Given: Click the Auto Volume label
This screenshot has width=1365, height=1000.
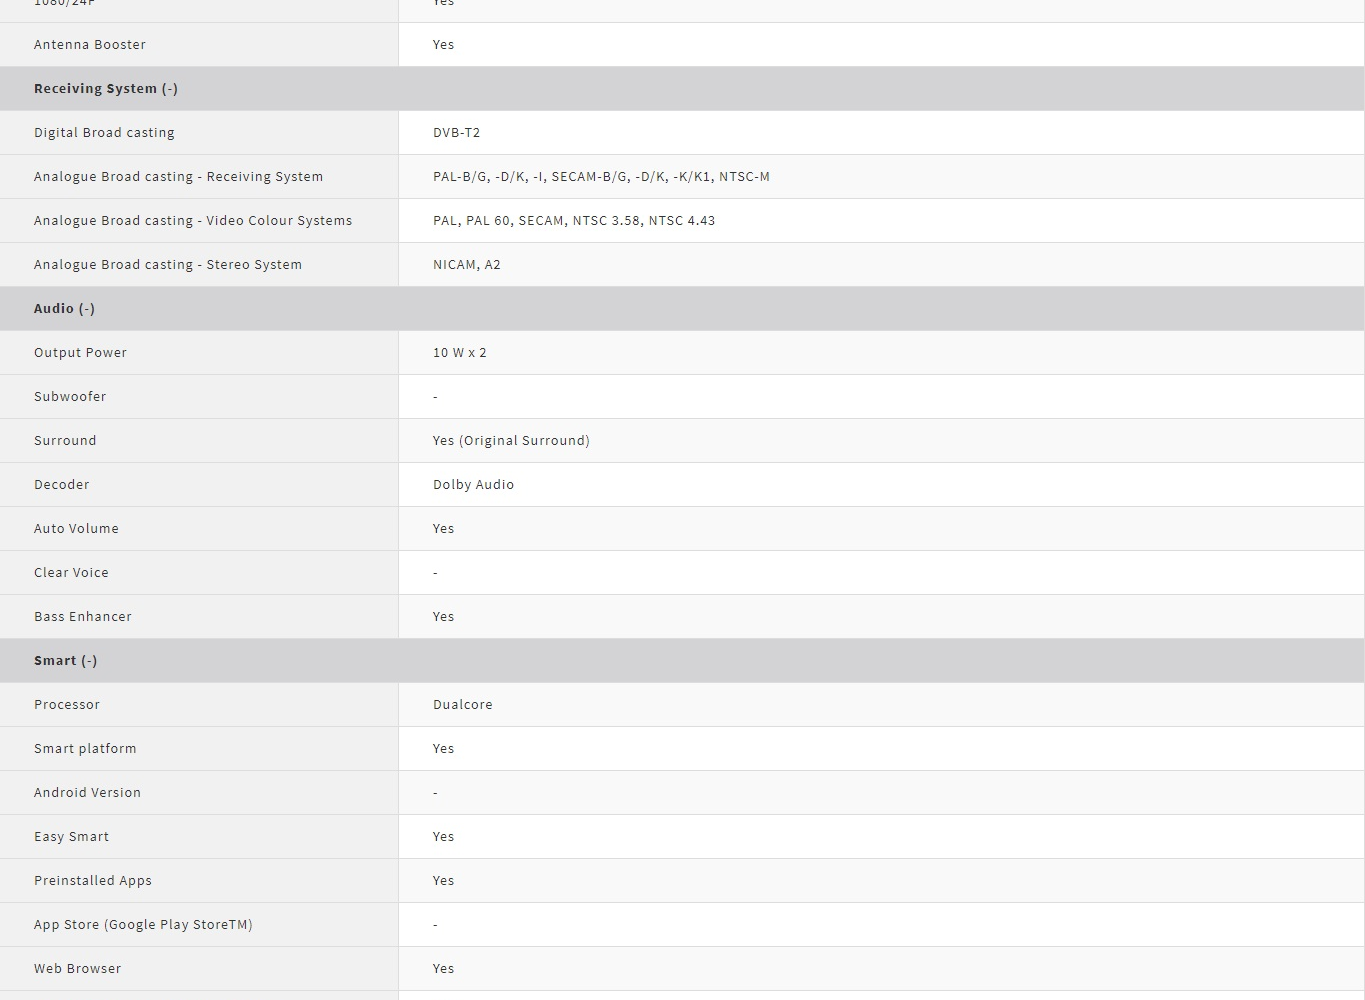Looking at the screenshot, I should pyautogui.click(x=76, y=529).
